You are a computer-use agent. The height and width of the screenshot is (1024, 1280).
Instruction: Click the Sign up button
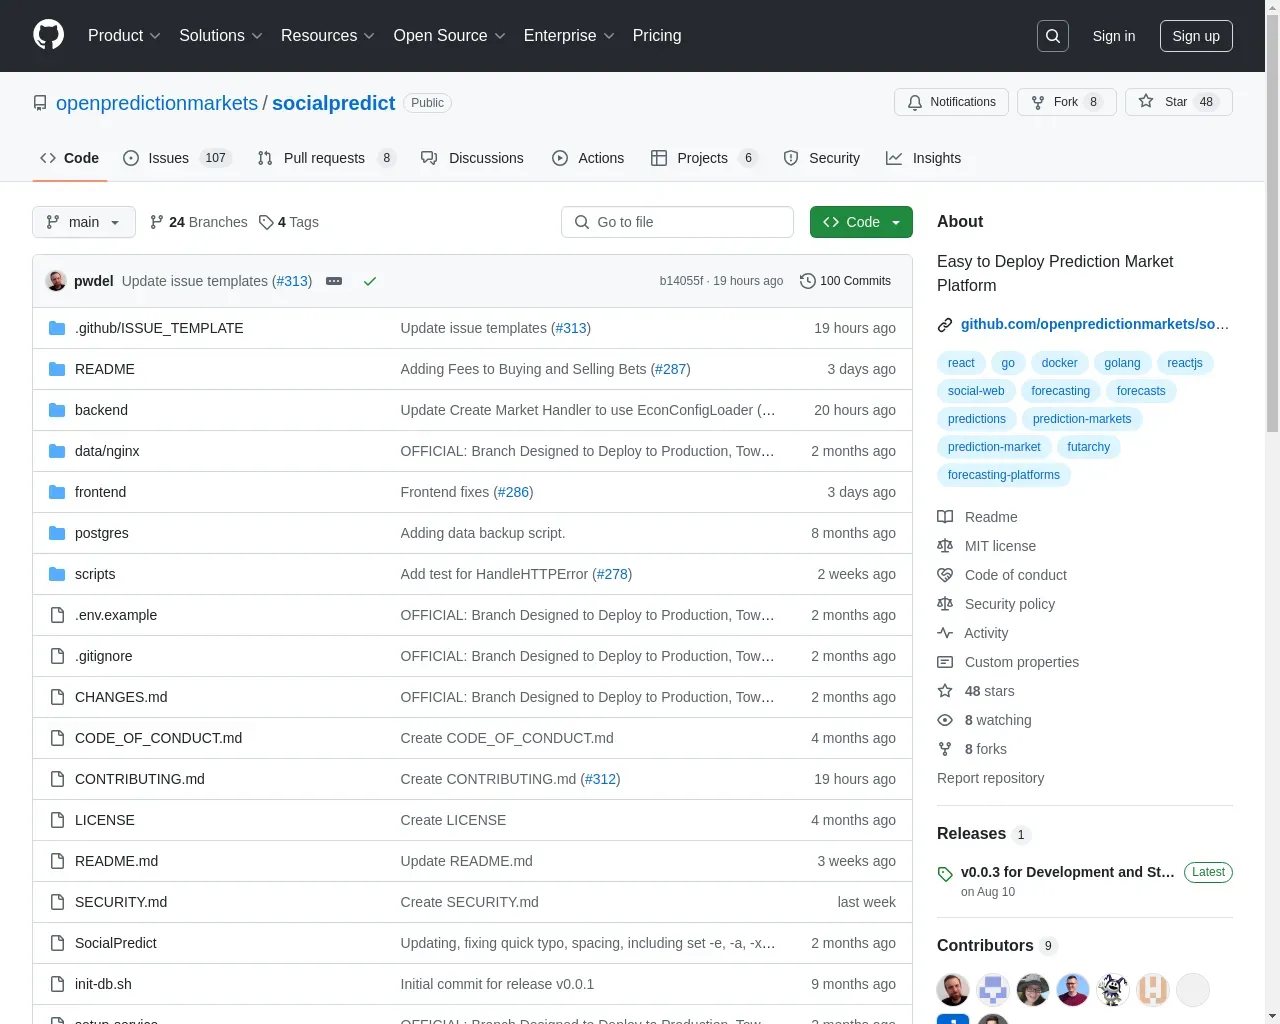pyautogui.click(x=1196, y=36)
